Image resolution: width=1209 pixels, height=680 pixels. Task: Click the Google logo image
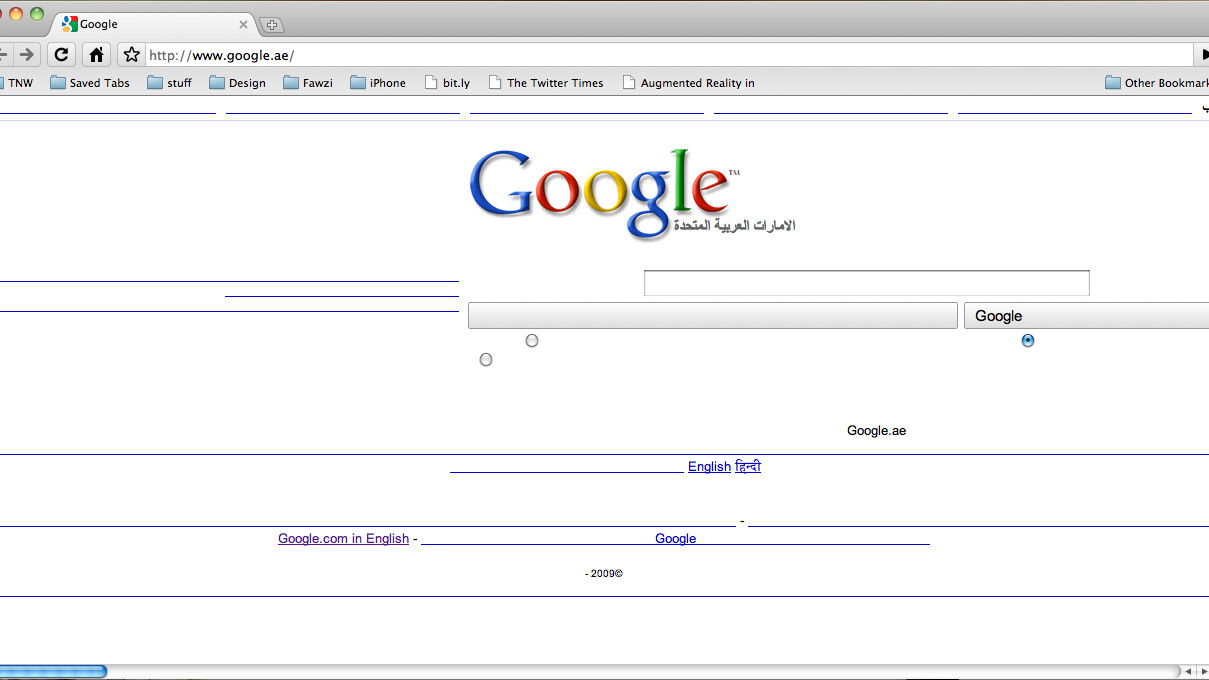tap(632, 195)
